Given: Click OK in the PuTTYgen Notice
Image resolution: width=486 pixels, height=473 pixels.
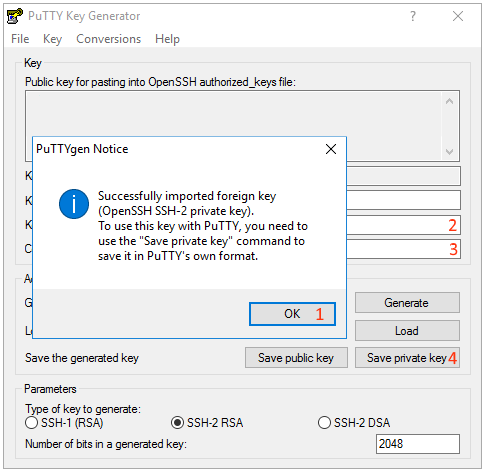Looking at the screenshot, I should coord(292,314).
